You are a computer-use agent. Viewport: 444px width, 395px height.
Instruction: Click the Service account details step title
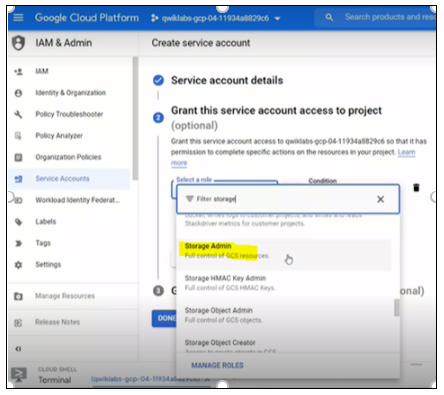point(227,80)
